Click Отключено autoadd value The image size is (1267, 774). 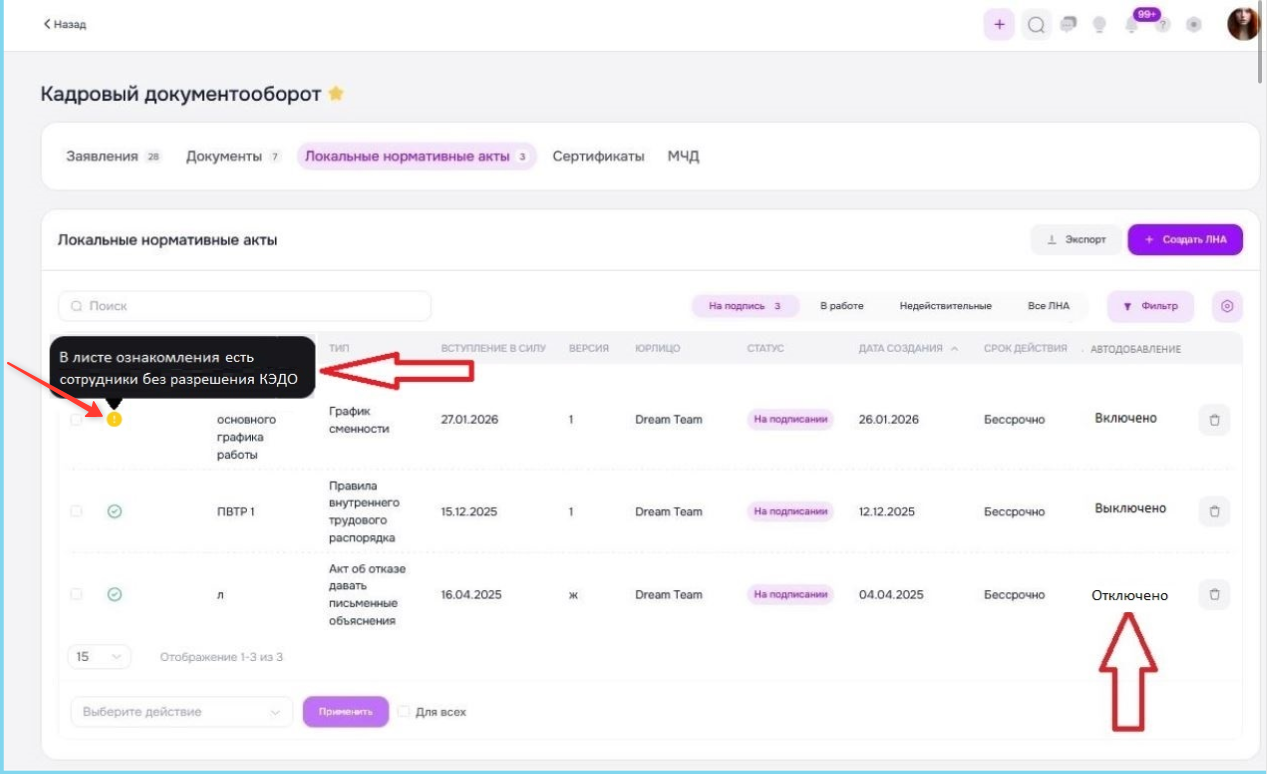pos(1130,595)
